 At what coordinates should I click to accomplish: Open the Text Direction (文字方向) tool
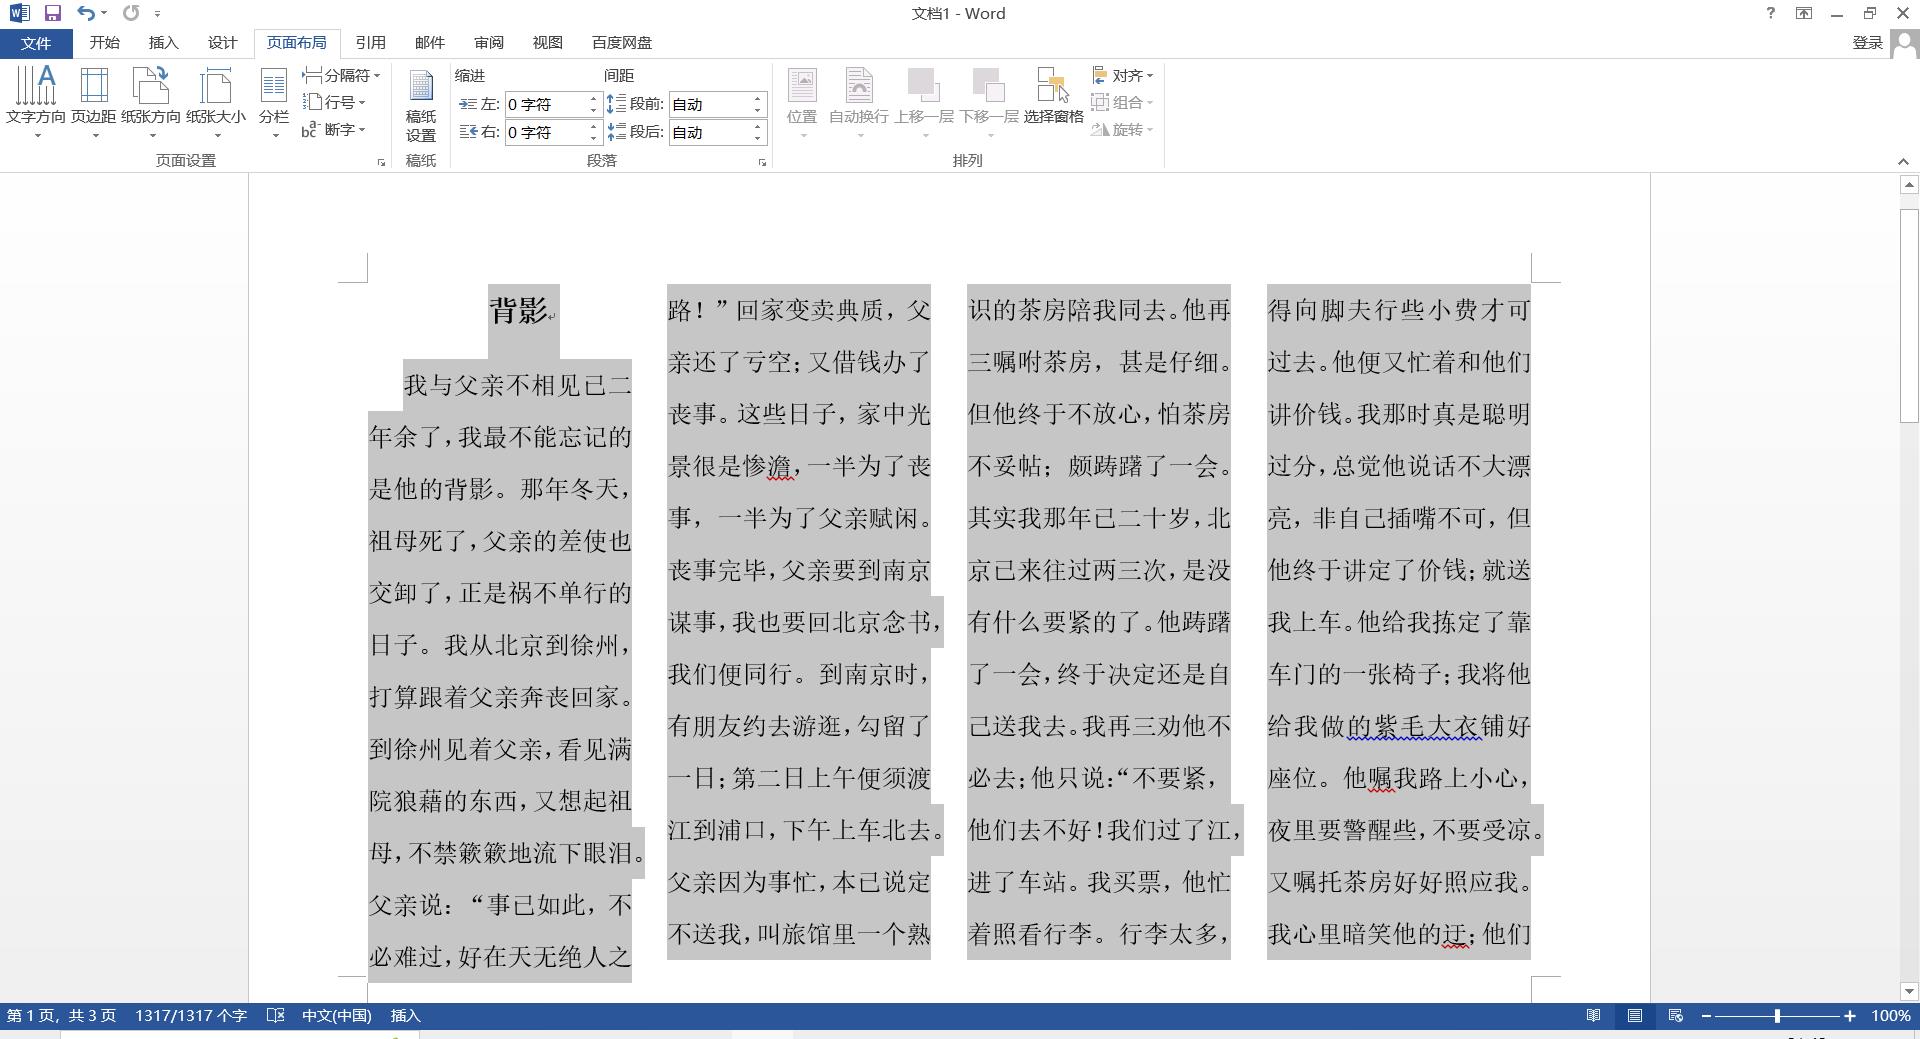pos(36,100)
